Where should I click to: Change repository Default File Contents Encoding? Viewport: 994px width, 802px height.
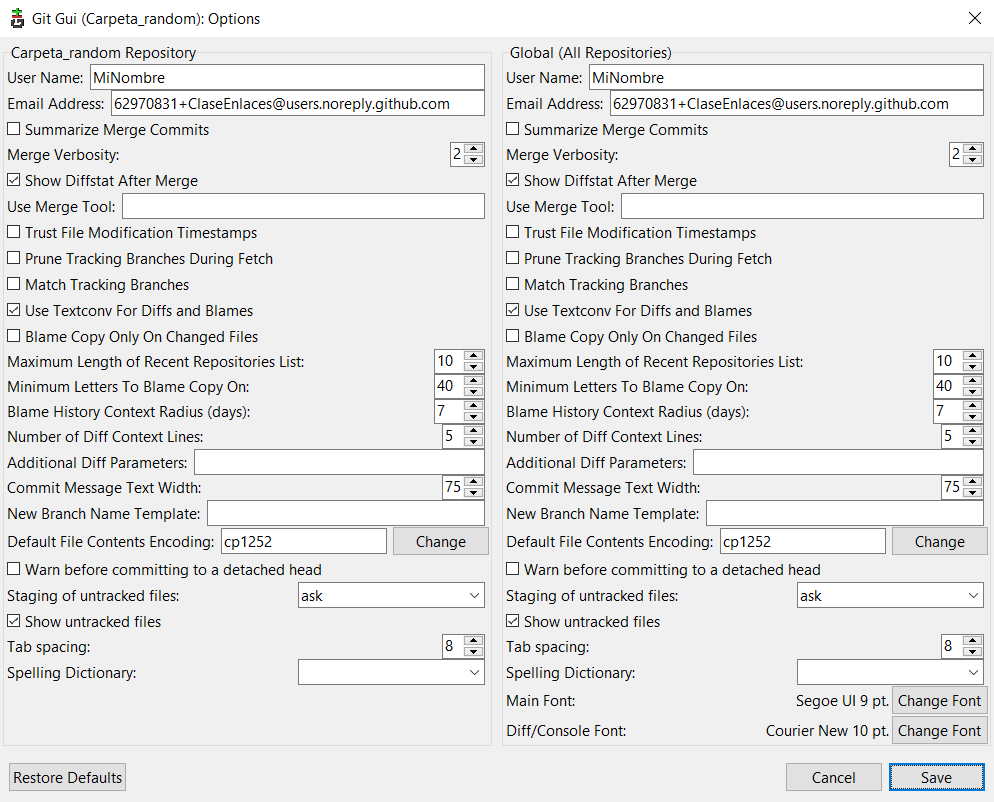441,541
